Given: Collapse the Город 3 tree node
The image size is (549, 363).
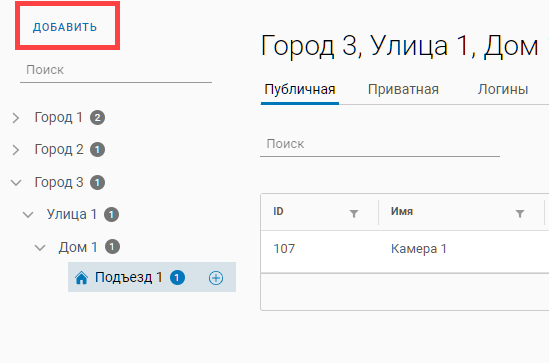Looking at the screenshot, I should point(16,182).
